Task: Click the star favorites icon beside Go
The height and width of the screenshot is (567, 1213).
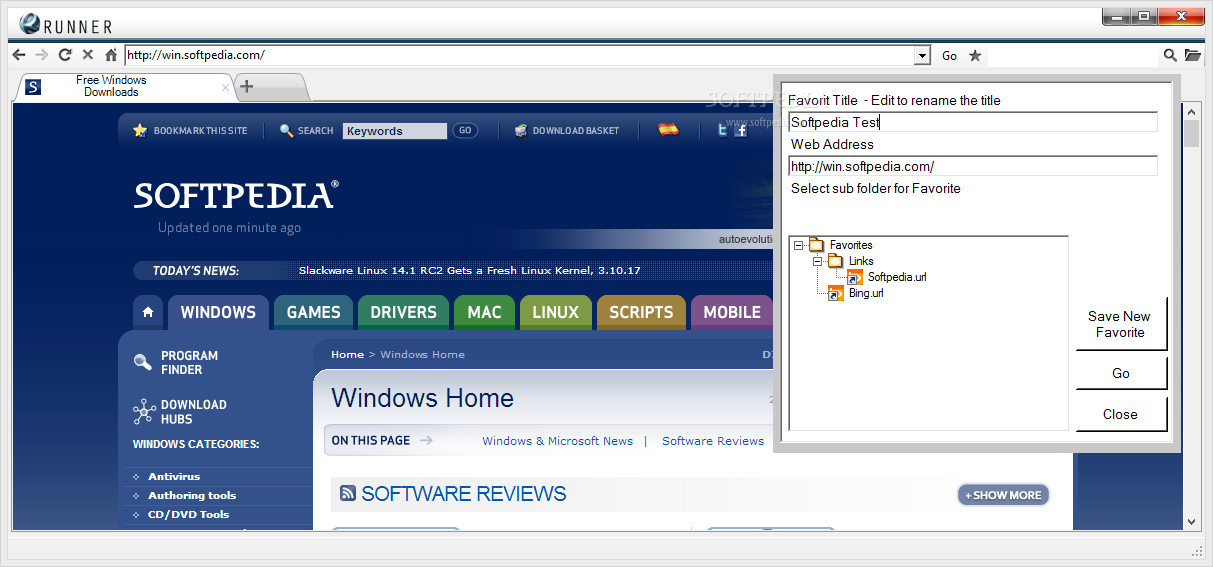Action: tap(975, 55)
